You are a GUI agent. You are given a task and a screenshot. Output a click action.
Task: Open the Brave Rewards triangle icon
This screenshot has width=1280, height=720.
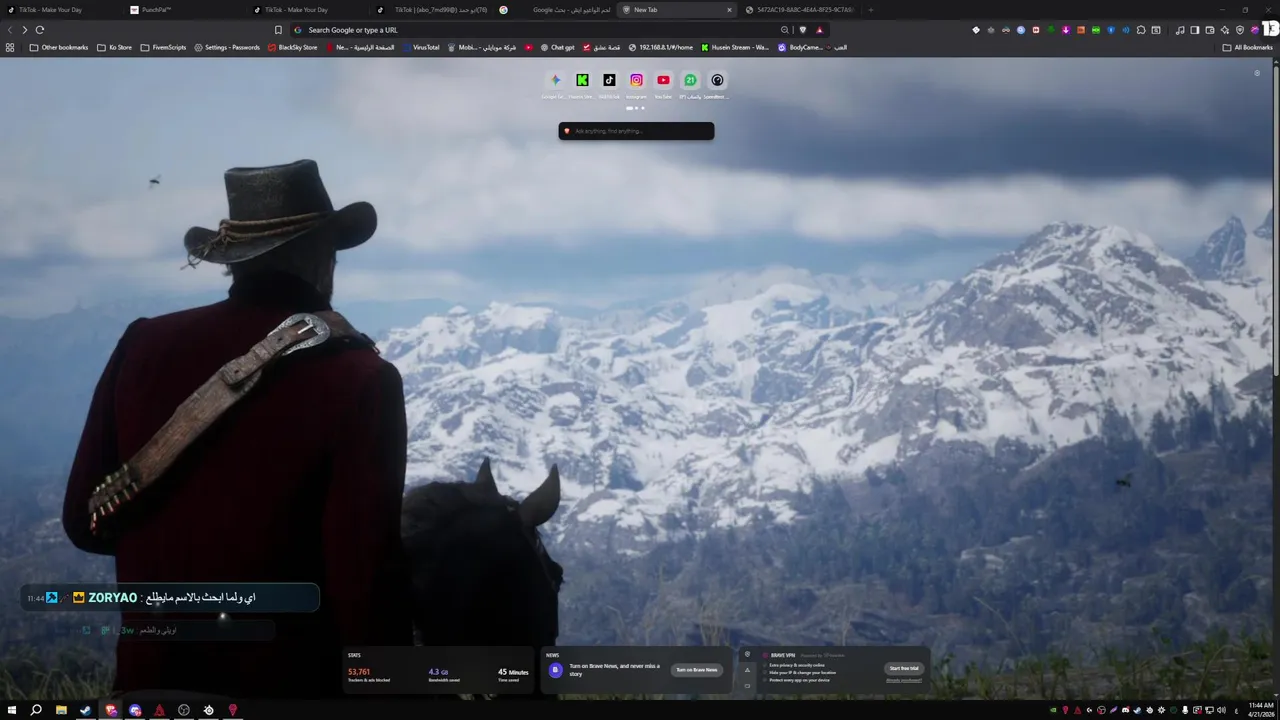[820, 30]
